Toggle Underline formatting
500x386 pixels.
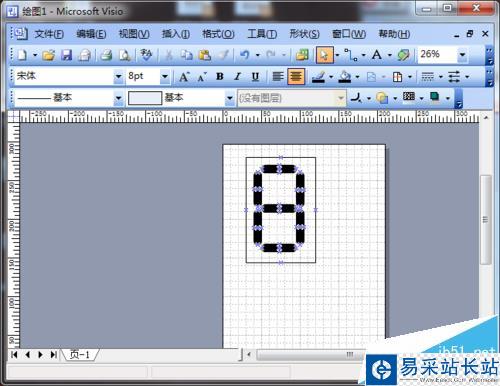(255, 77)
